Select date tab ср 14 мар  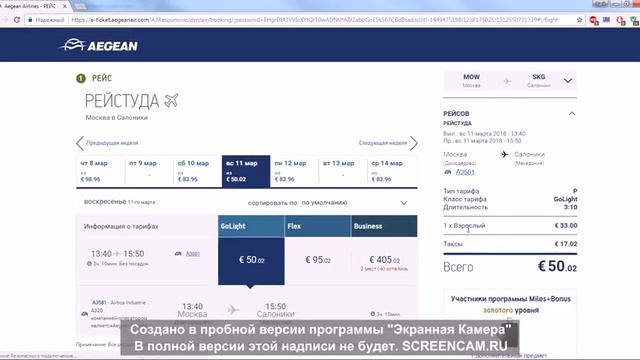(392, 171)
